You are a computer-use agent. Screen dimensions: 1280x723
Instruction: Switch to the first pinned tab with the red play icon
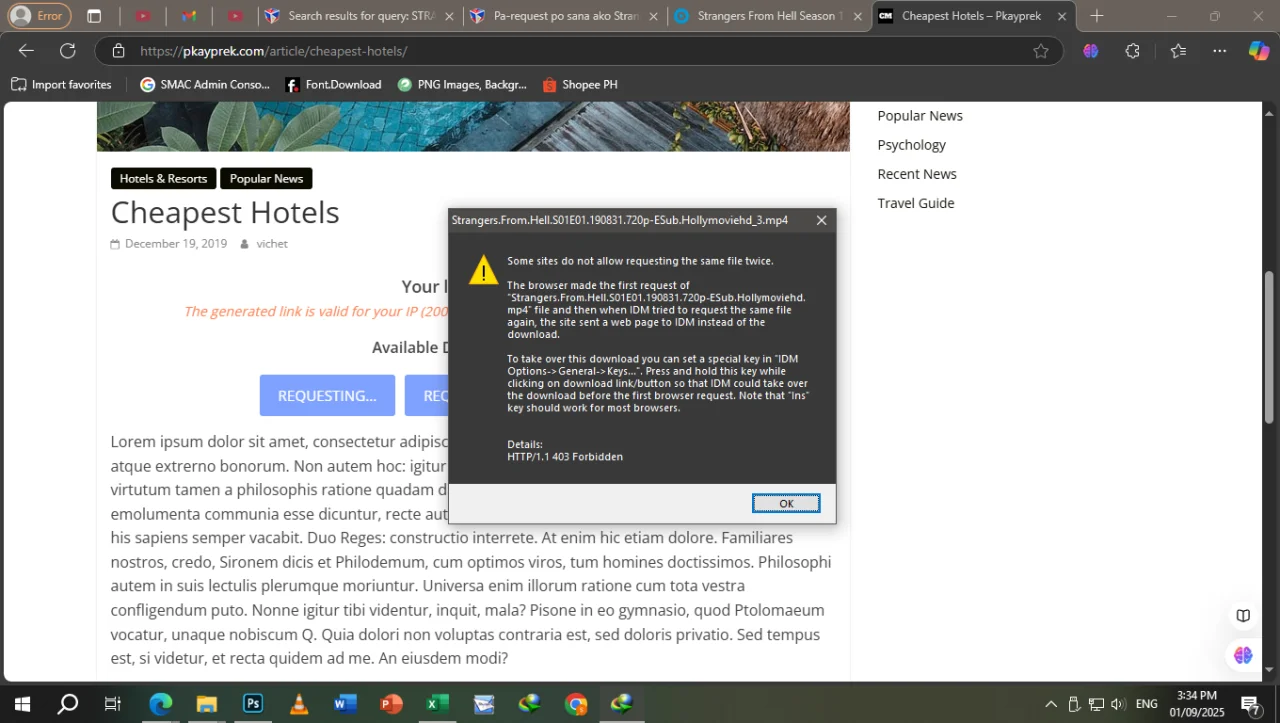click(143, 16)
